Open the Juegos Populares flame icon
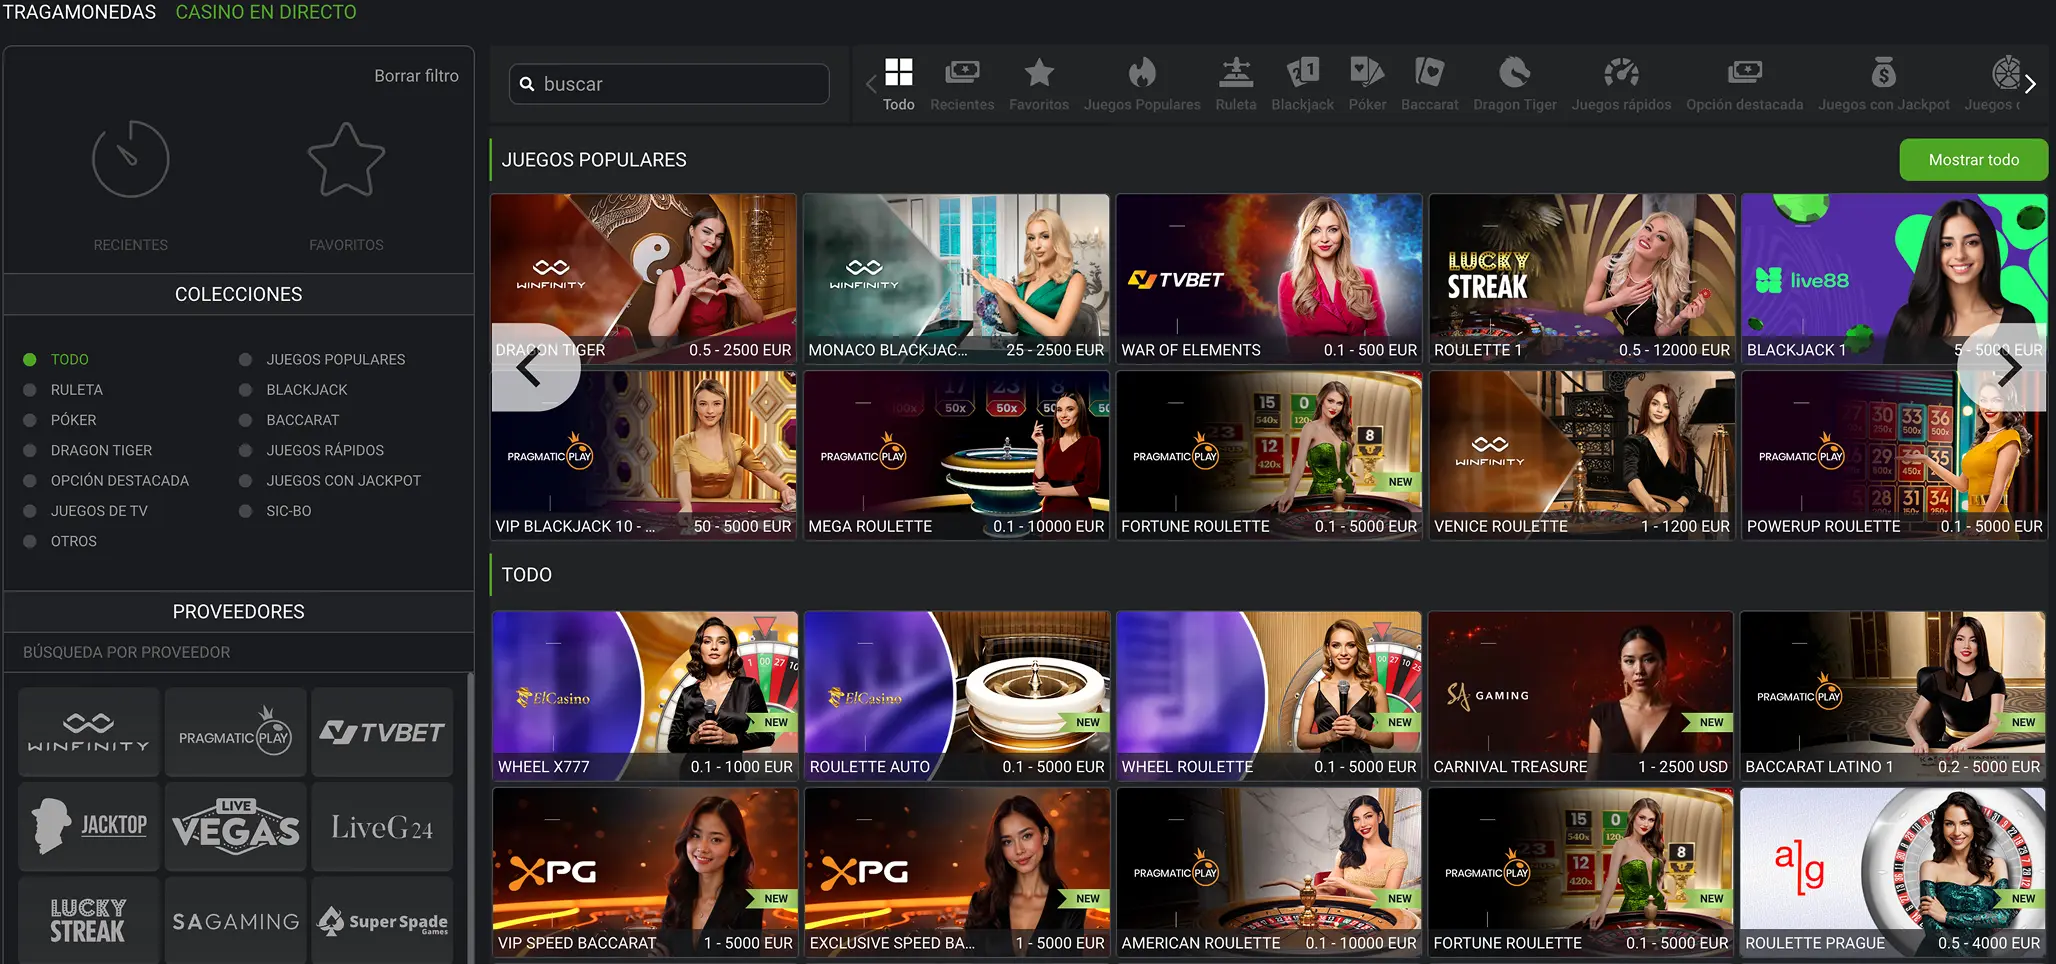This screenshot has height=964, width=2056. tap(1141, 74)
